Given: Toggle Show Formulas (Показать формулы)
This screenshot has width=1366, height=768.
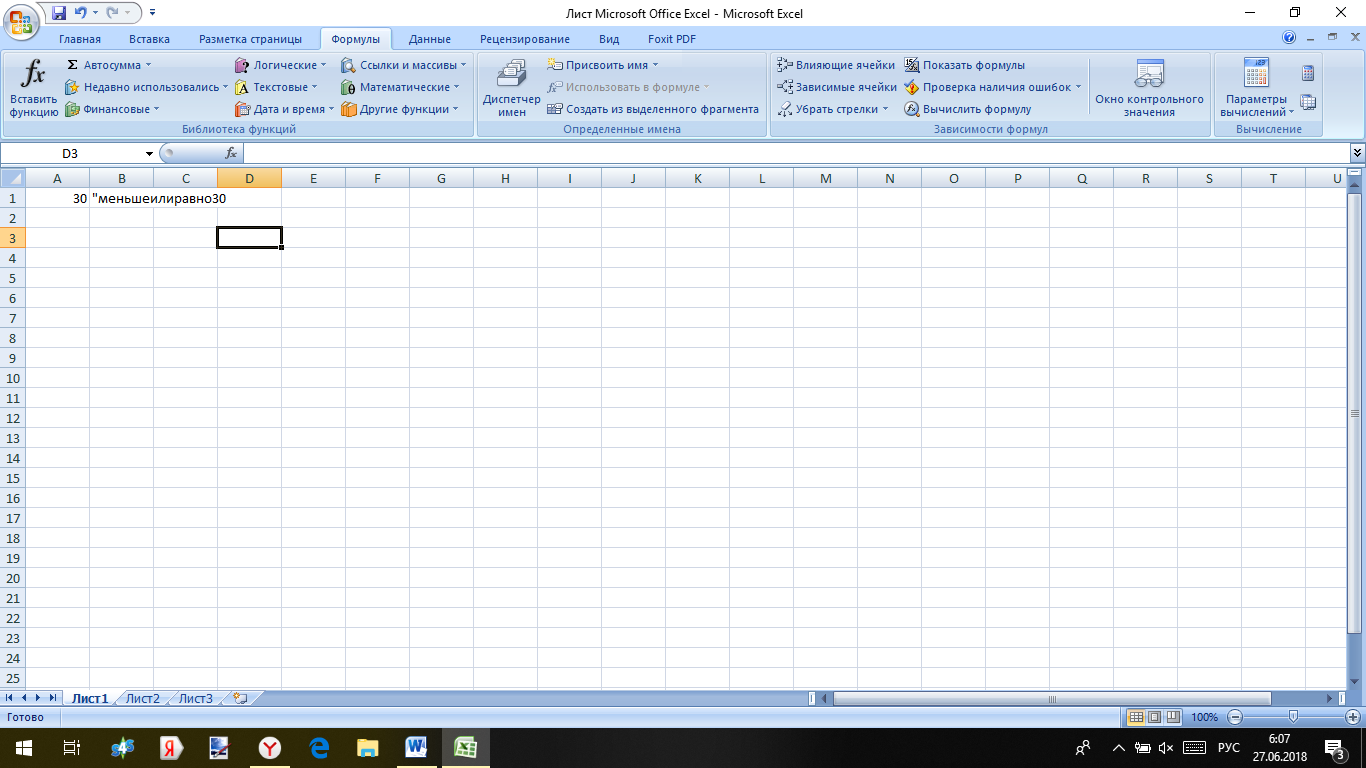Looking at the screenshot, I should 964,65.
